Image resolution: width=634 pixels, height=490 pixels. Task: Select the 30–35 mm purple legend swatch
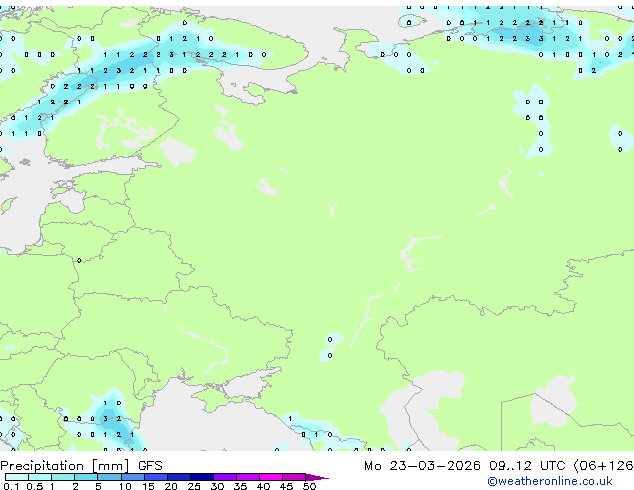click(224, 477)
